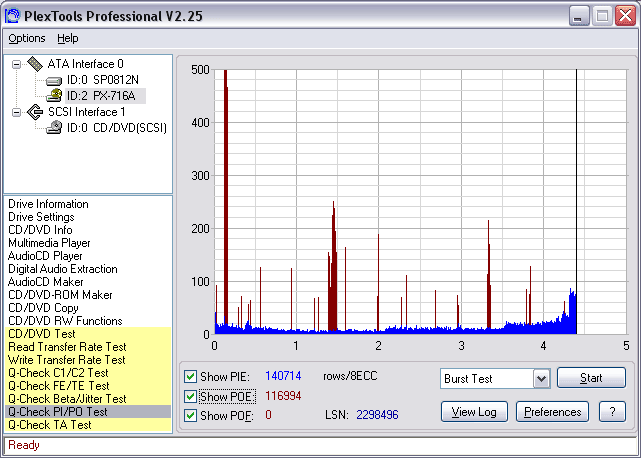Click the PlexTools app icon in title bar
The image size is (641, 458).
coord(12,16)
